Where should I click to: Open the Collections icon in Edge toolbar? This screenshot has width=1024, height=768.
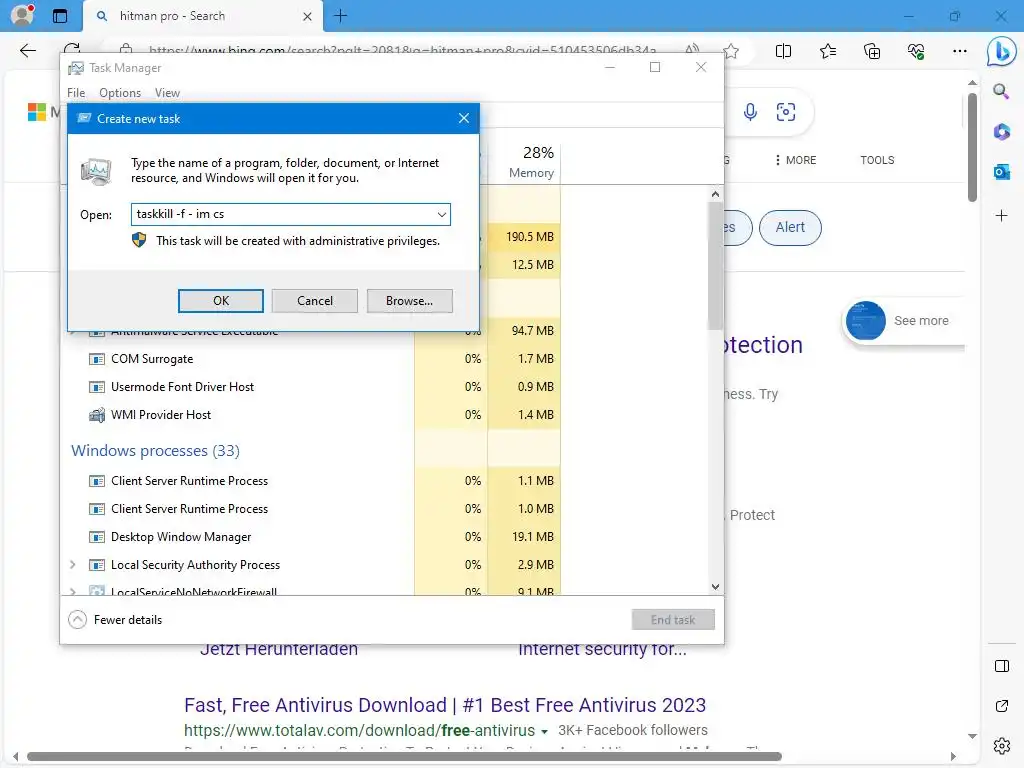[x=872, y=51]
